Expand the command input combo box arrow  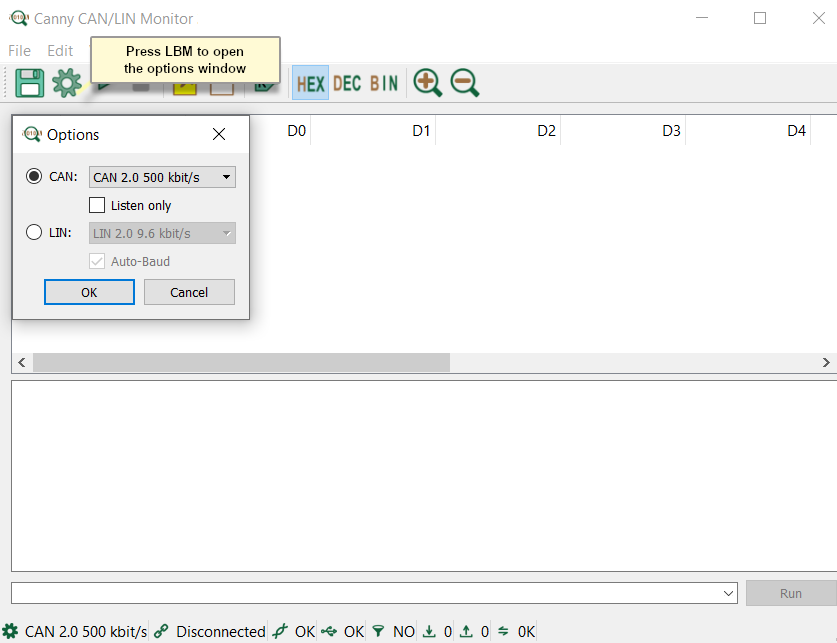(728, 593)
